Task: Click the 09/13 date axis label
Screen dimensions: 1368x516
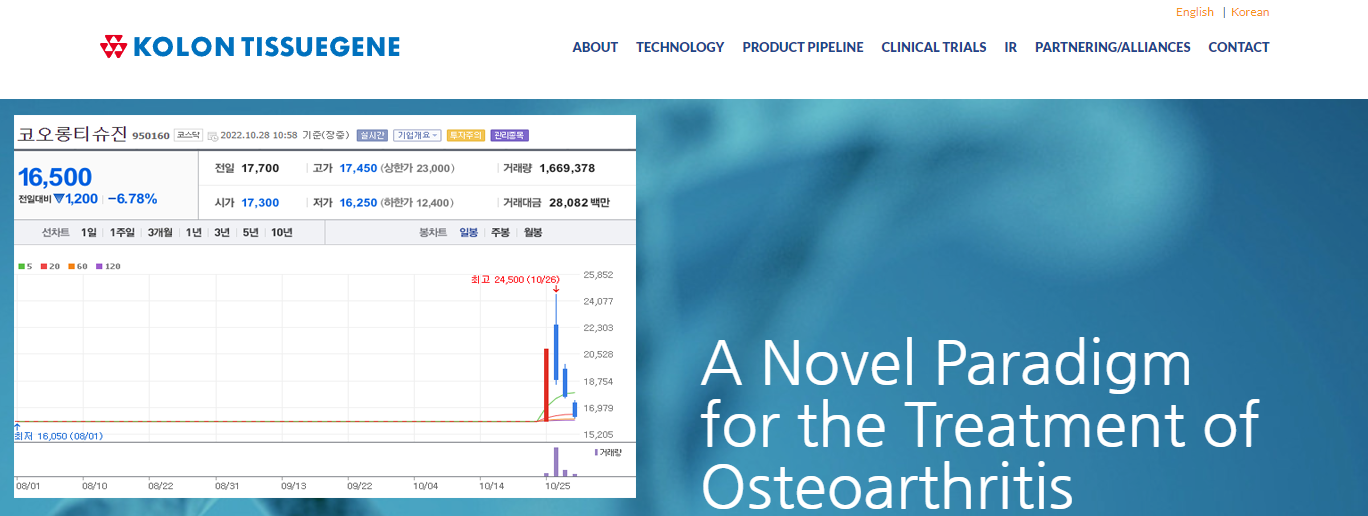Action: tap(293, 485)
